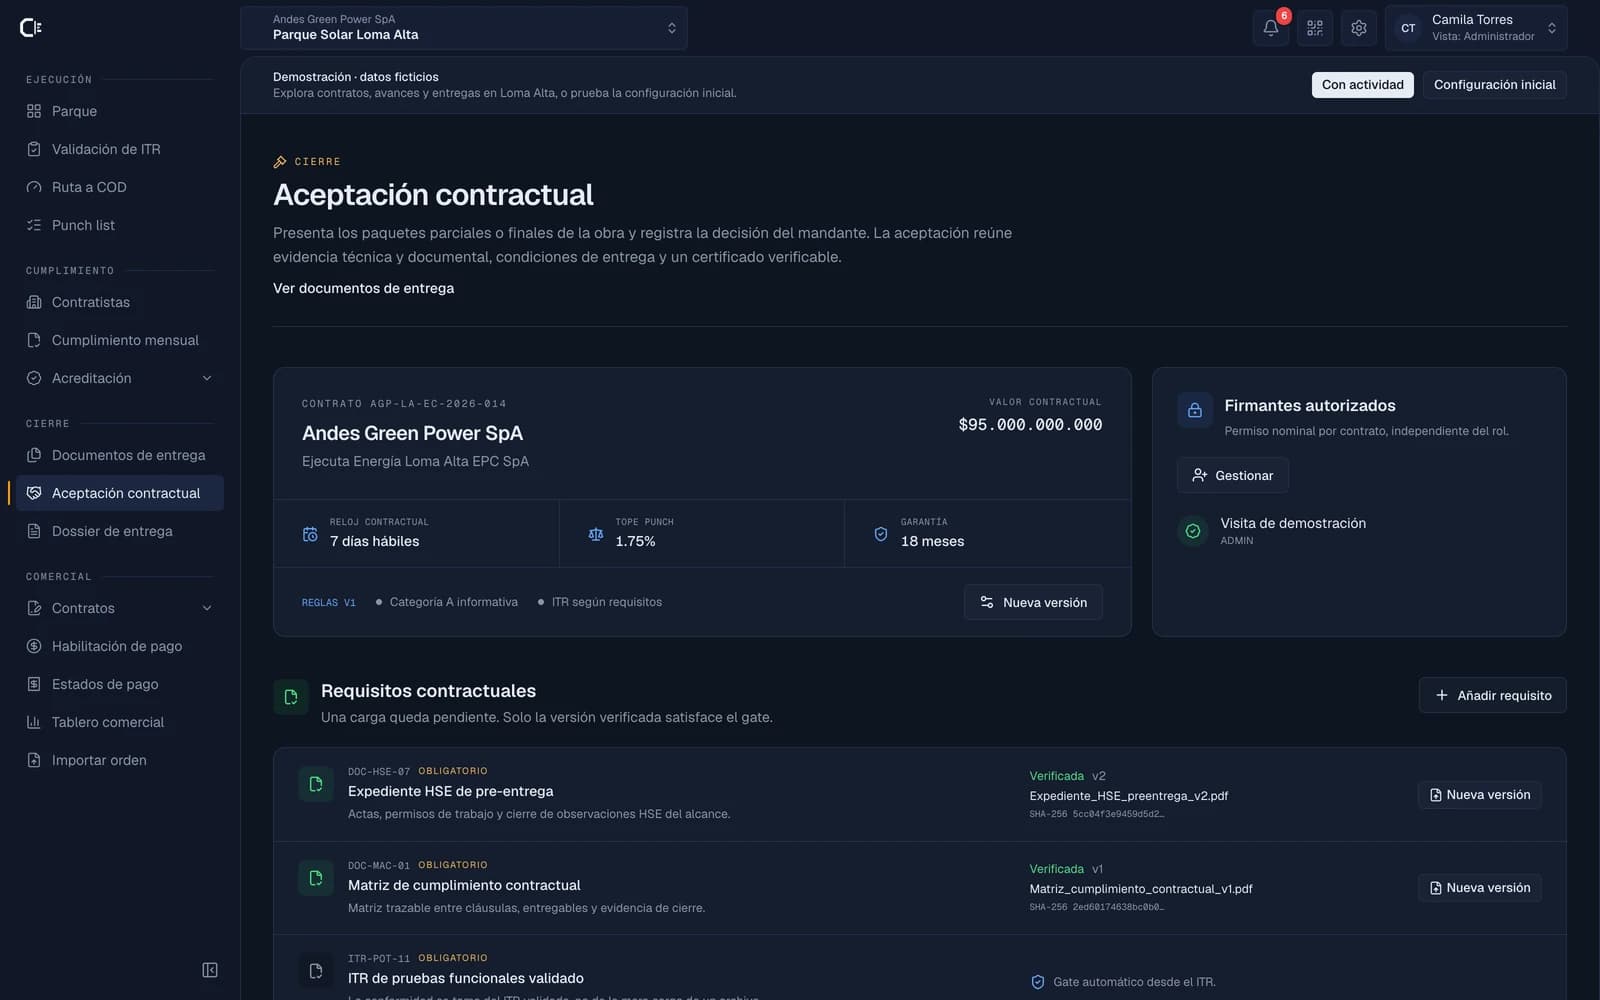Click the Estados de pago receipt icon

[34, 684]
